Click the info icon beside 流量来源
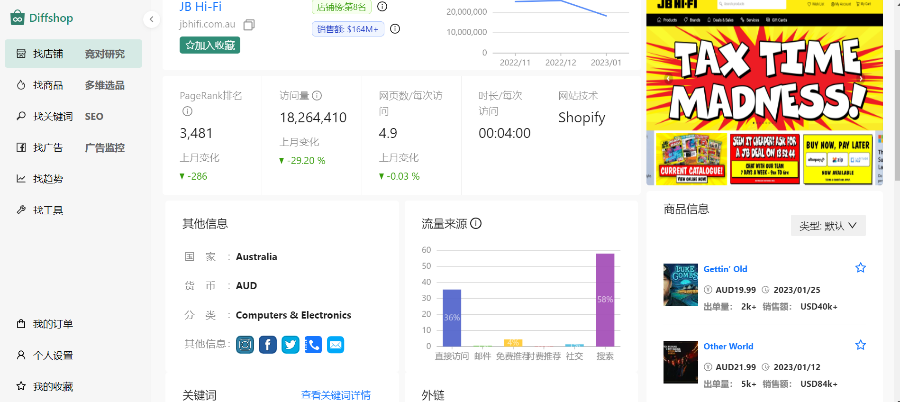The height and width of the screenshot is (402, 900). point(476,224)
